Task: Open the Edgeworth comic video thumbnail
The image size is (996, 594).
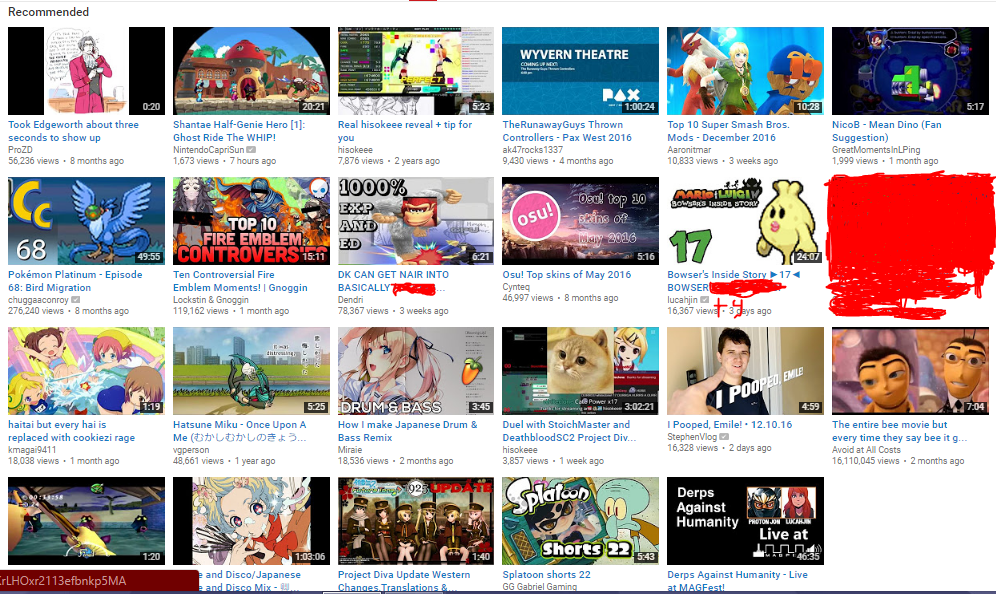Action: point(86,71)
